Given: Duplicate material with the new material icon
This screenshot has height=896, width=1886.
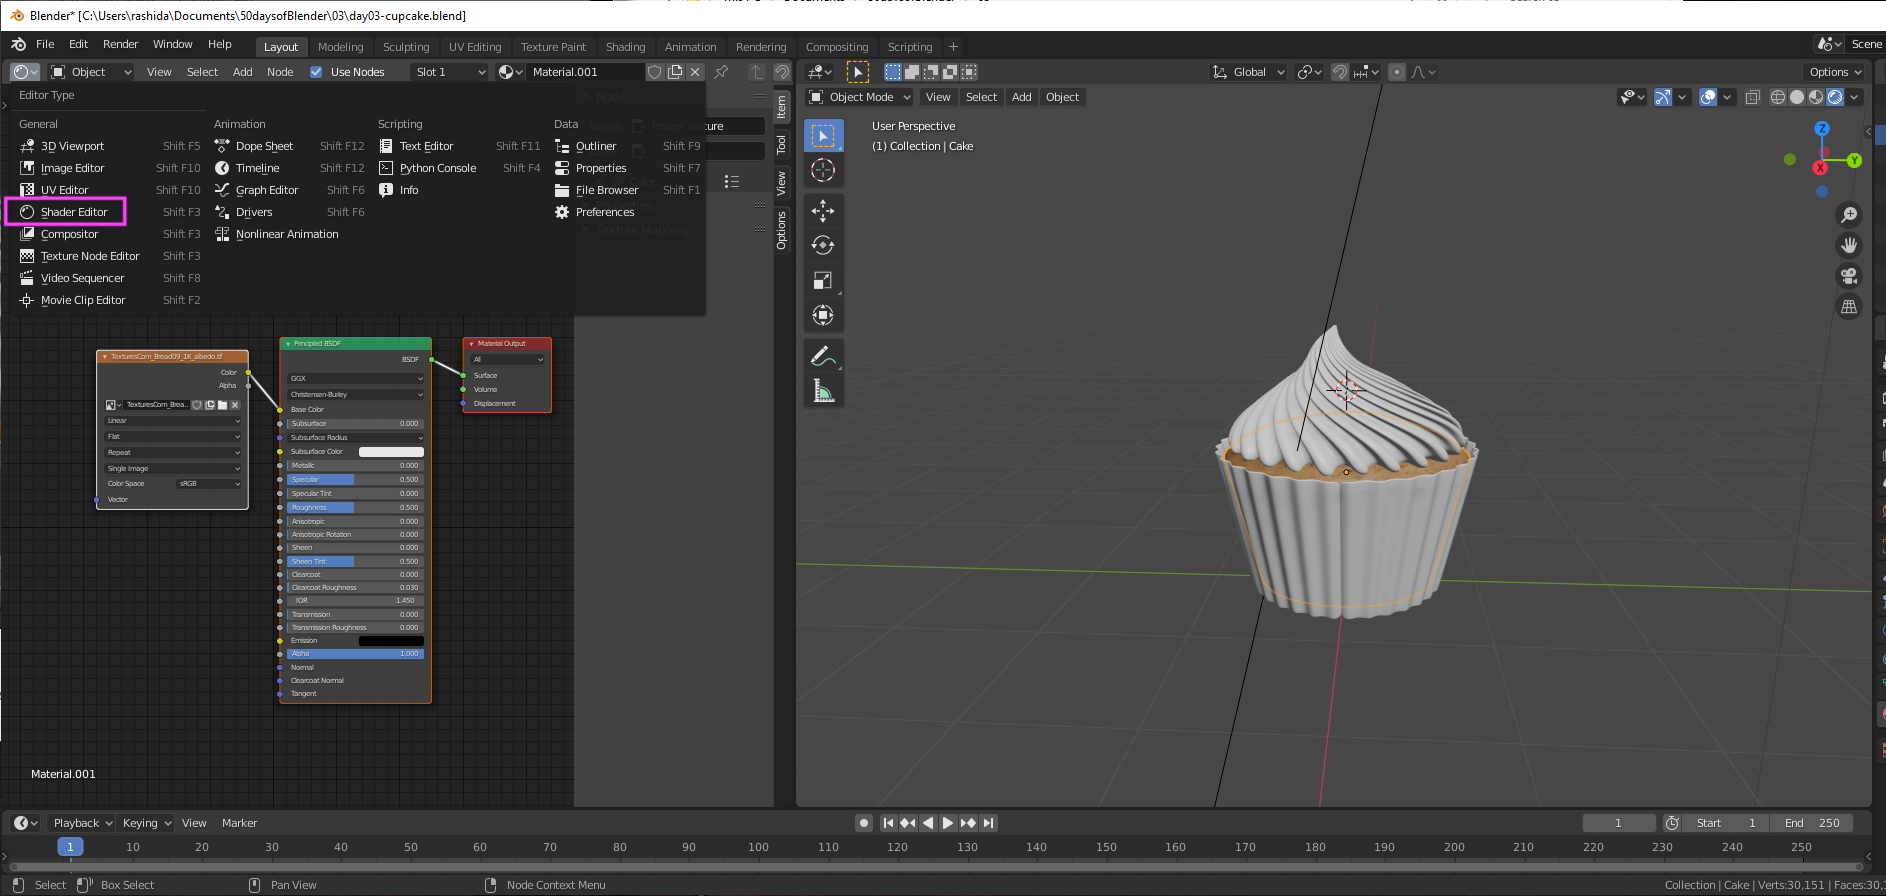Looking at the screenshot, I should [675, 72].
